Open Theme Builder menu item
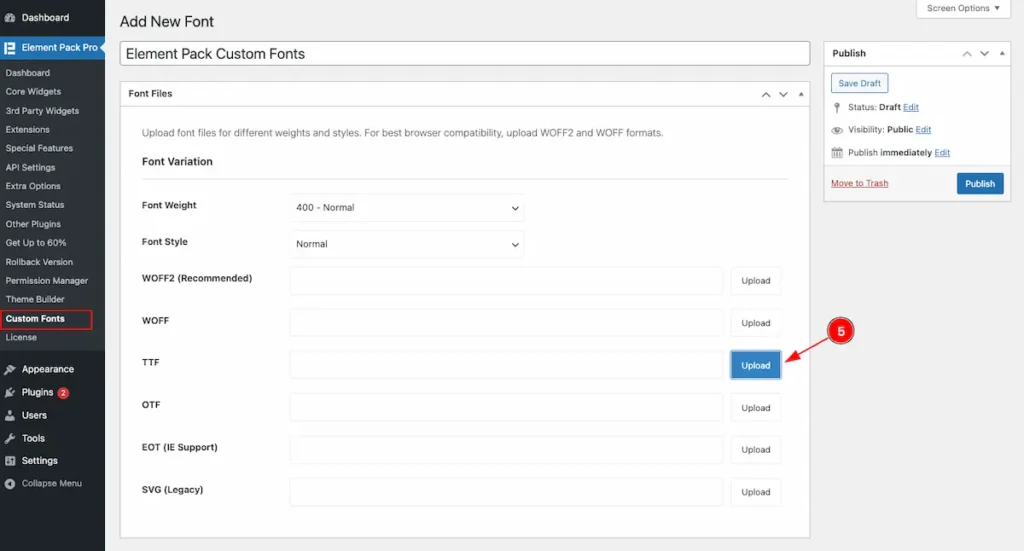Viewport: 1024px width, 551px height. point(35,299)
